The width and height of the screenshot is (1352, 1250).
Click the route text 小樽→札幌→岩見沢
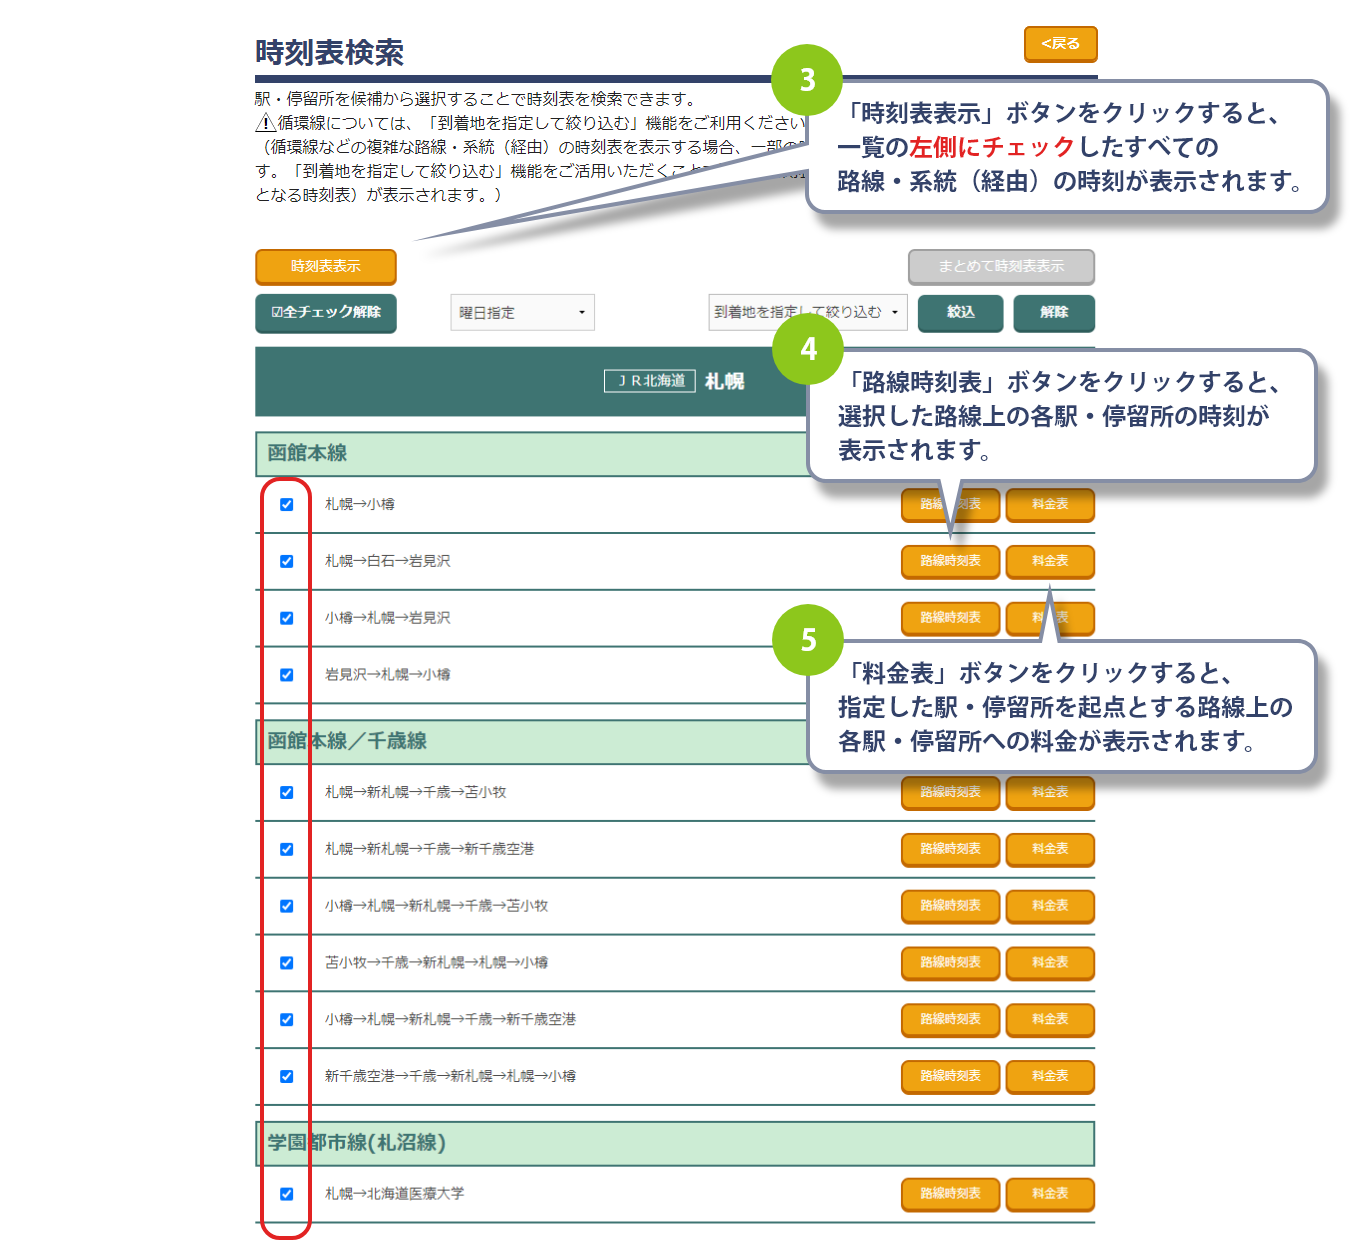click(388, 619)
